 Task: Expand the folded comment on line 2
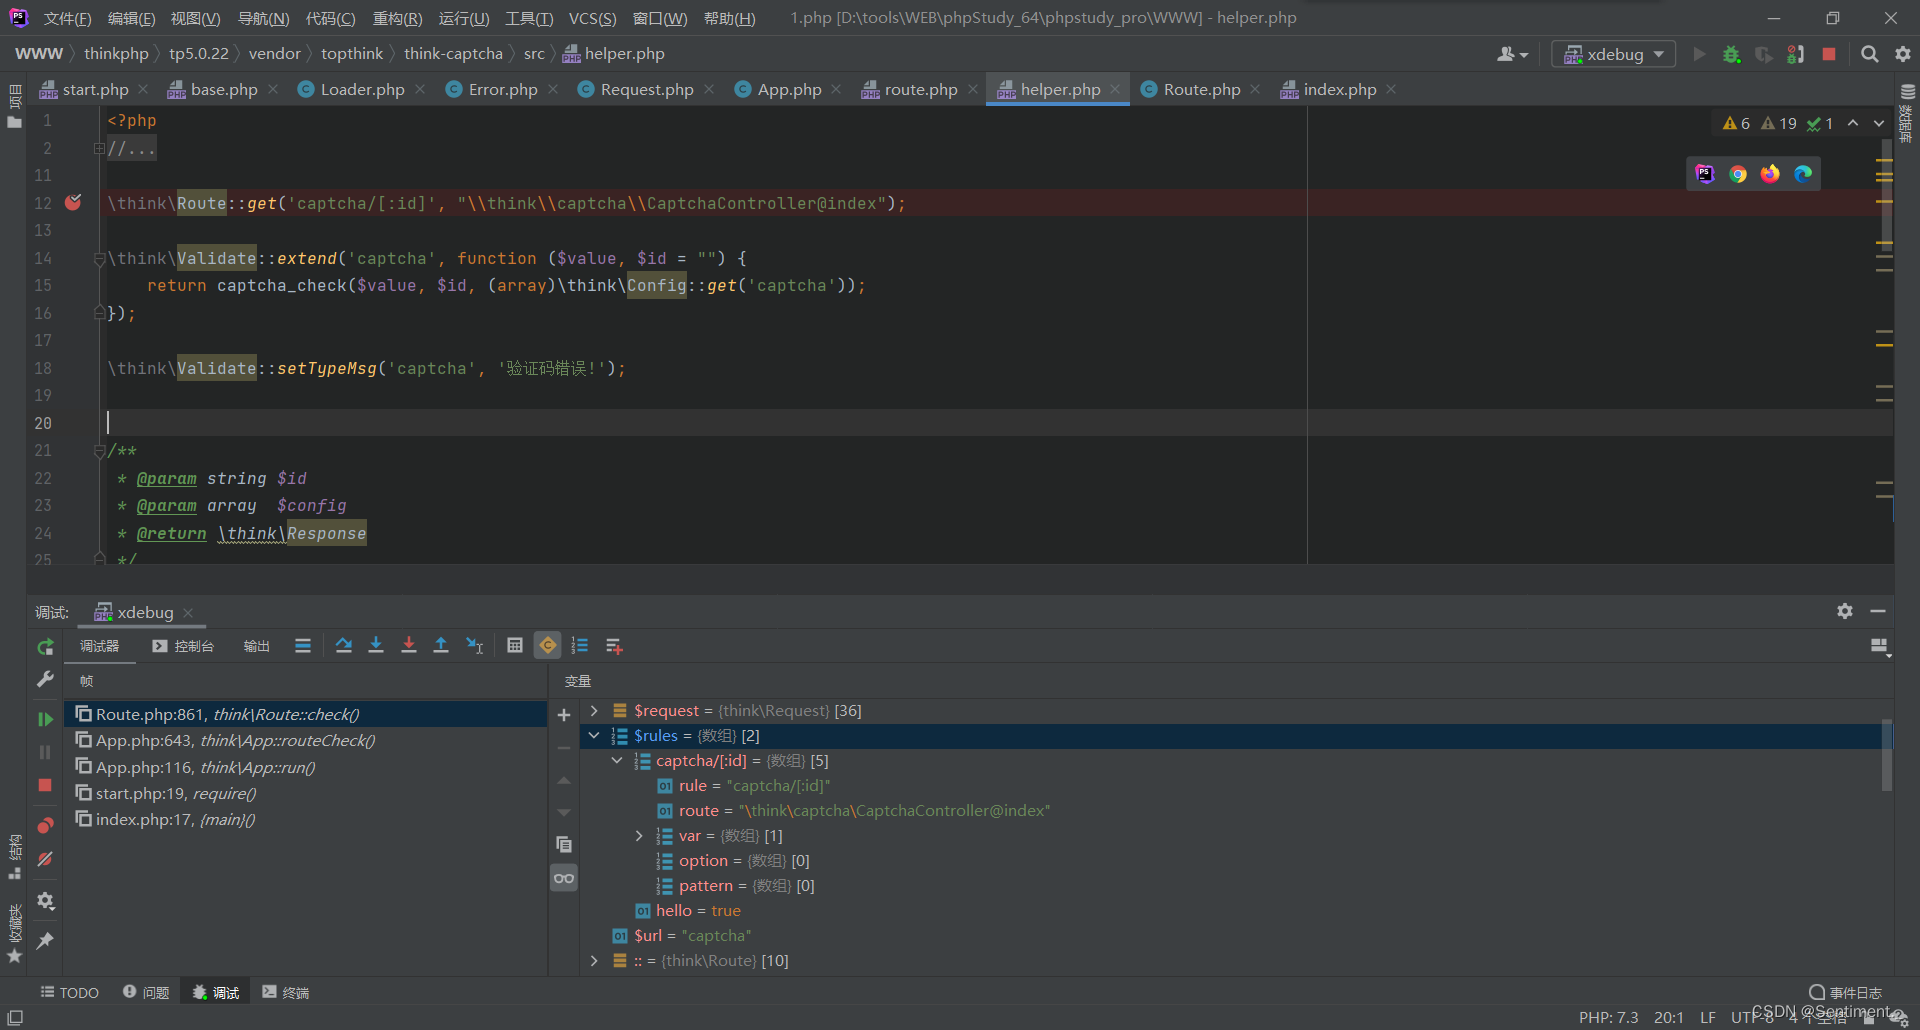[x=99, y=148]
